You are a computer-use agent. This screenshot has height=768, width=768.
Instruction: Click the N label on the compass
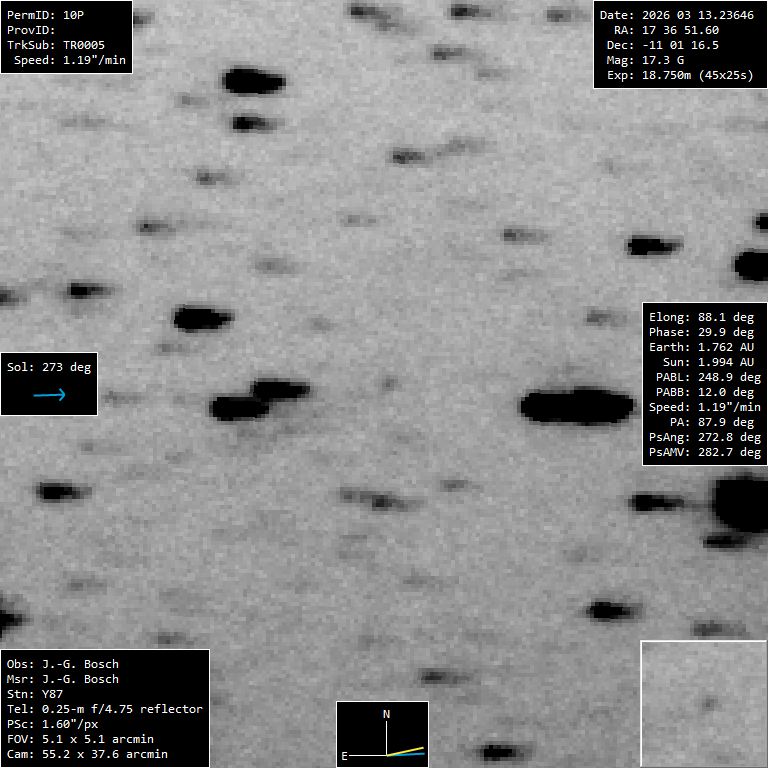[387, 714]
